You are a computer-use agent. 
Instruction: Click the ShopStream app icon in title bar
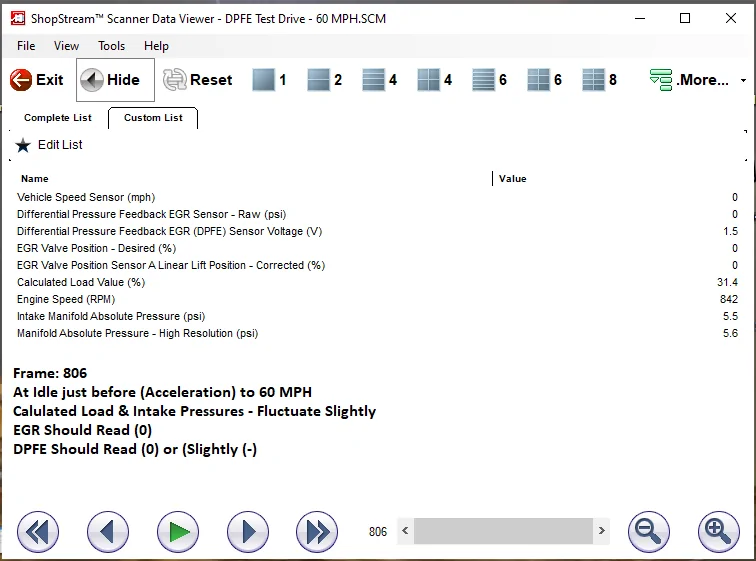tap(18, 18)
